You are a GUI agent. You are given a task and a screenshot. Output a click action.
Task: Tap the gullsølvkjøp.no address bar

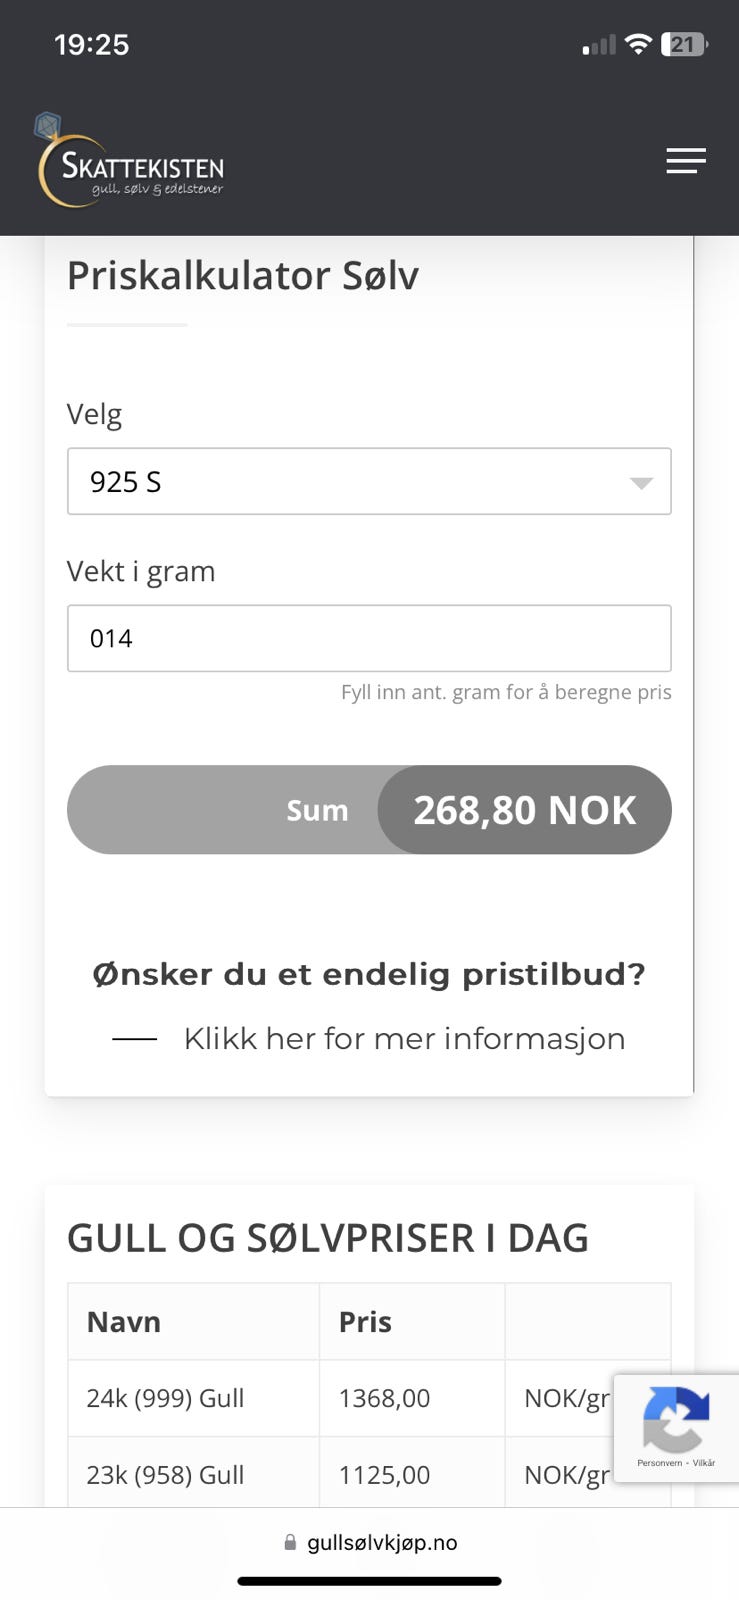(381, 1542)
